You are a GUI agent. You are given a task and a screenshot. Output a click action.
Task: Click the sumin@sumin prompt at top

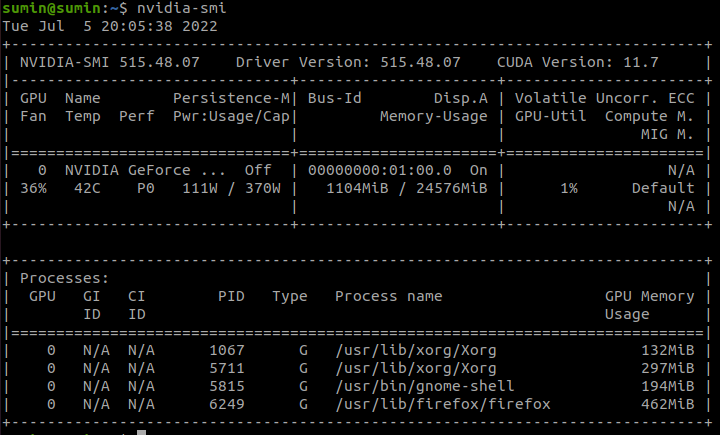pyautogui.click(x=51, y=8)
